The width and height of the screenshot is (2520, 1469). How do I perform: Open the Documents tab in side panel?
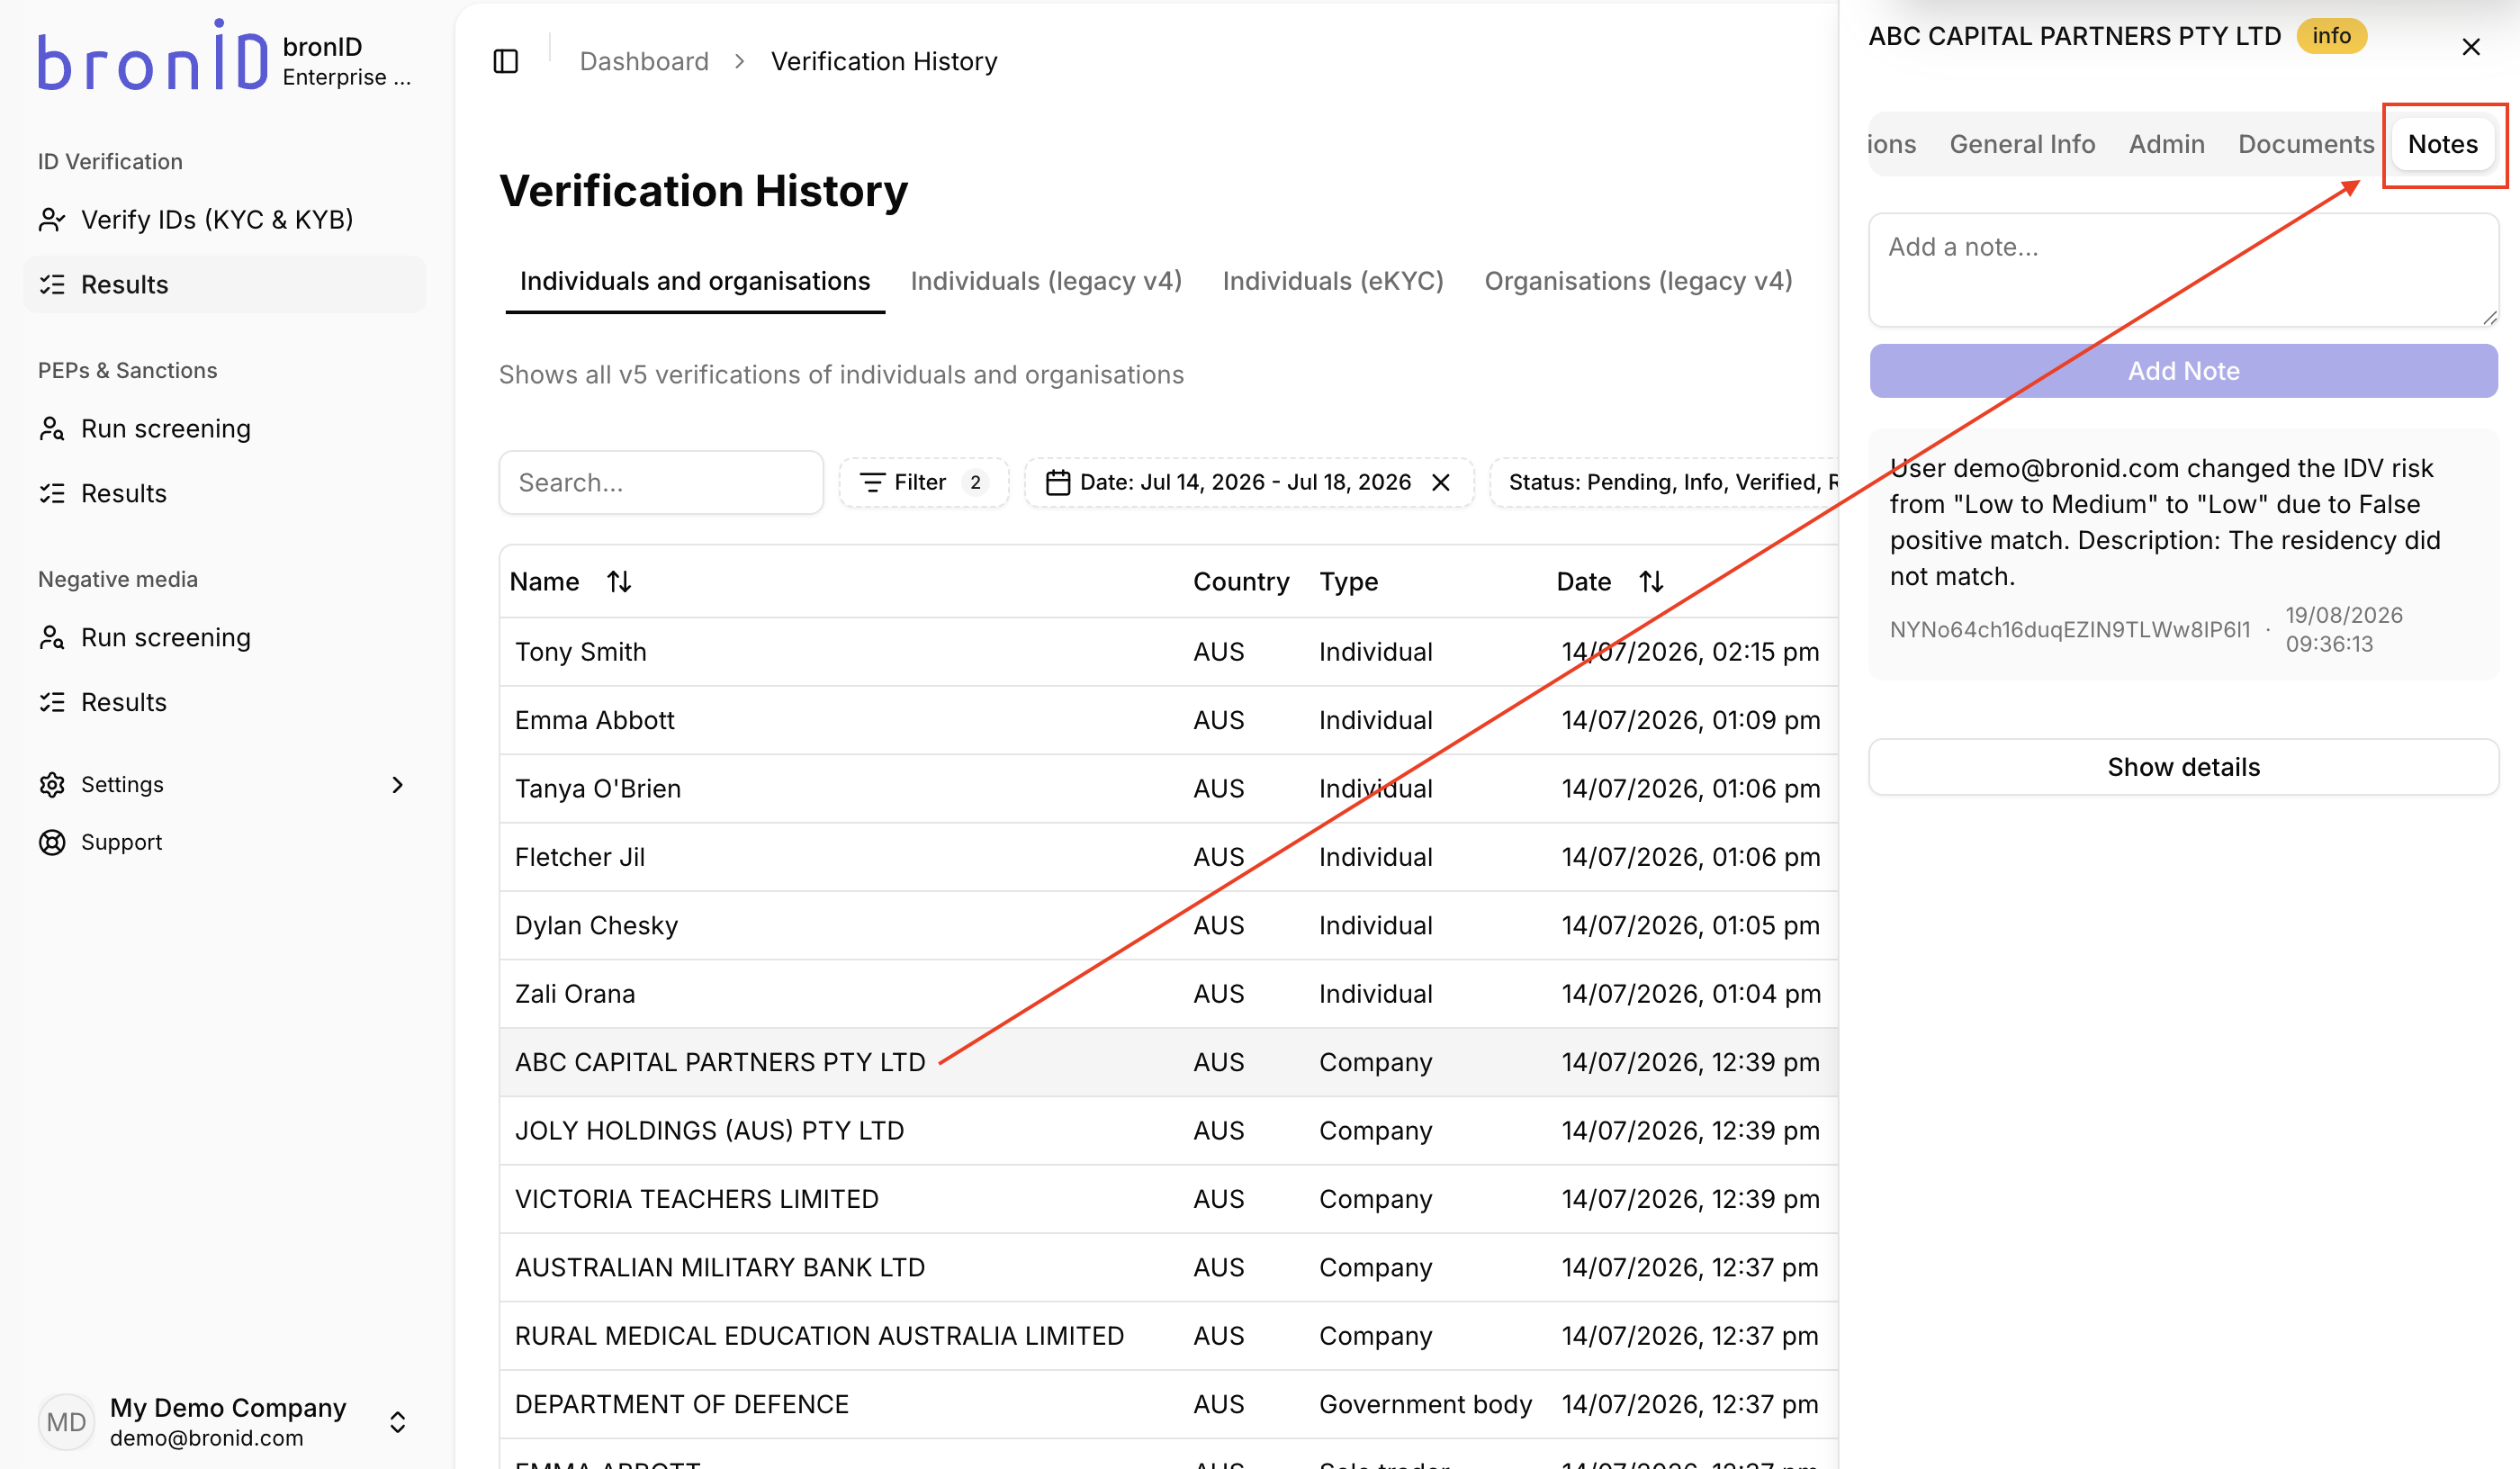click(2306, 145)
